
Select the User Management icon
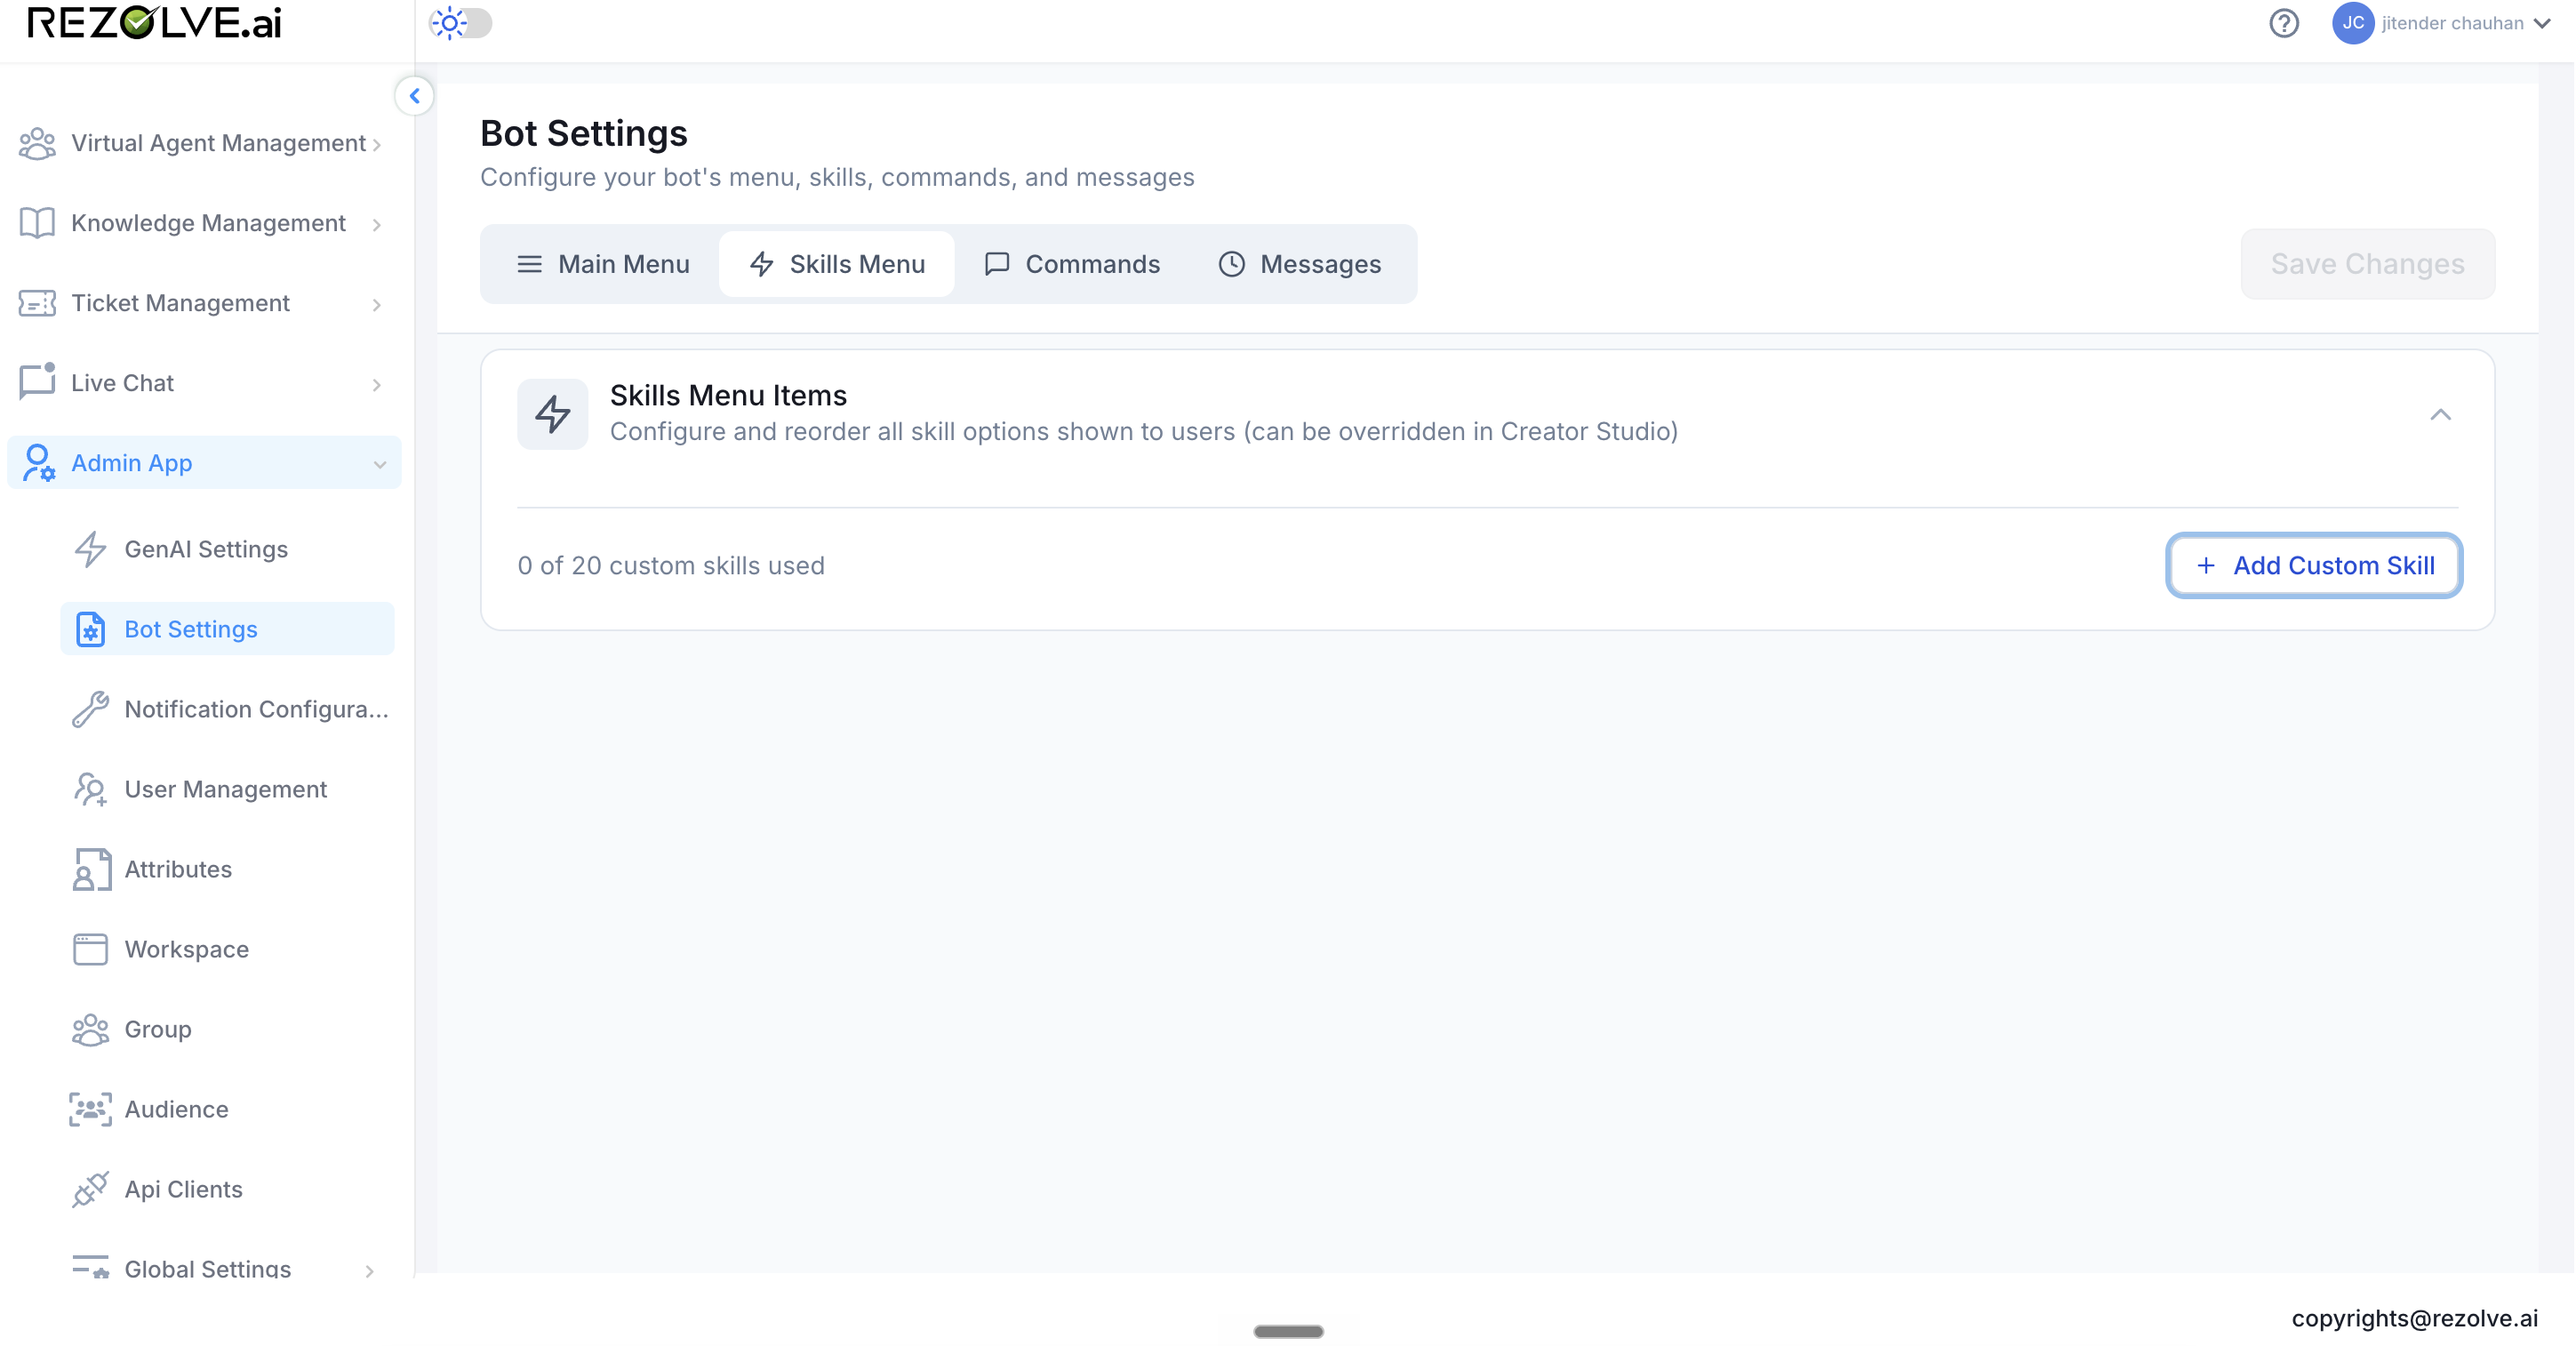(90, 789)
